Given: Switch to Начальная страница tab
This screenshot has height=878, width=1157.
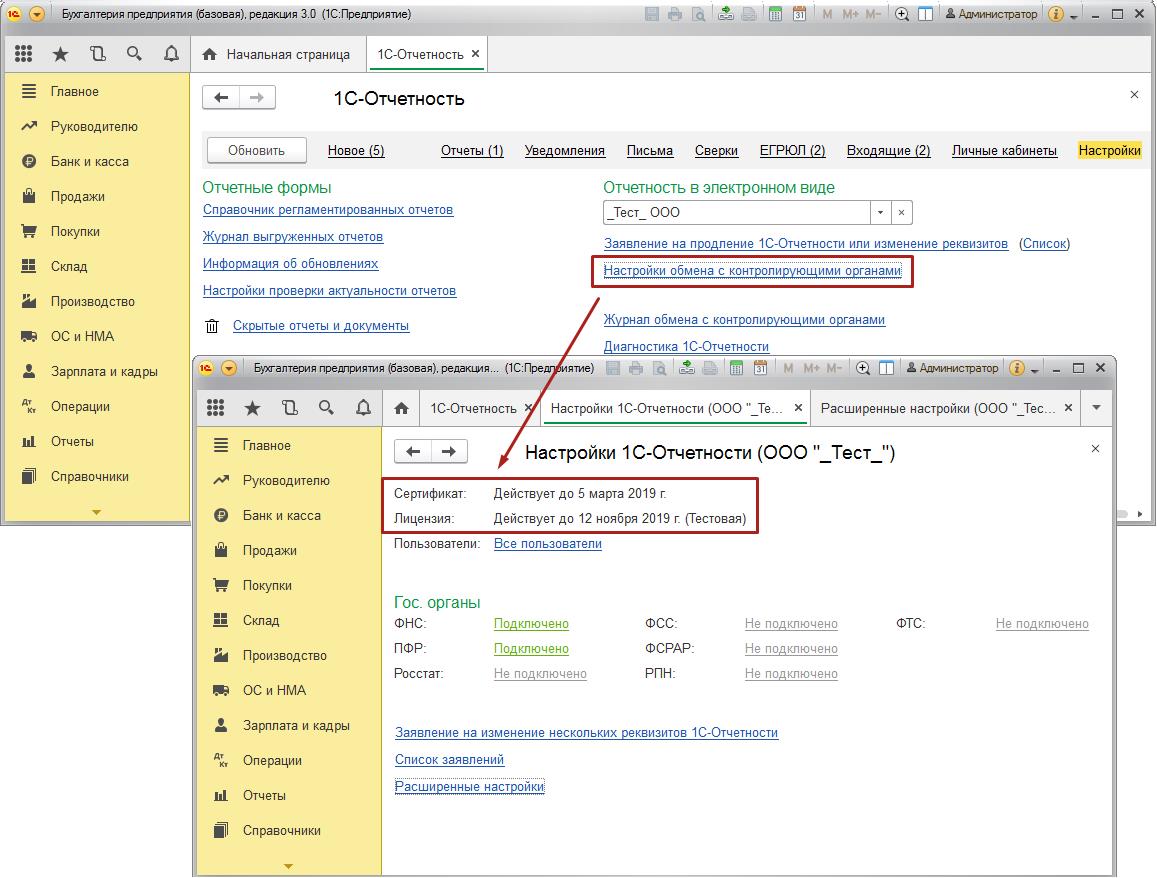Looking at the screenshot, I should click(x=279, y=55).
